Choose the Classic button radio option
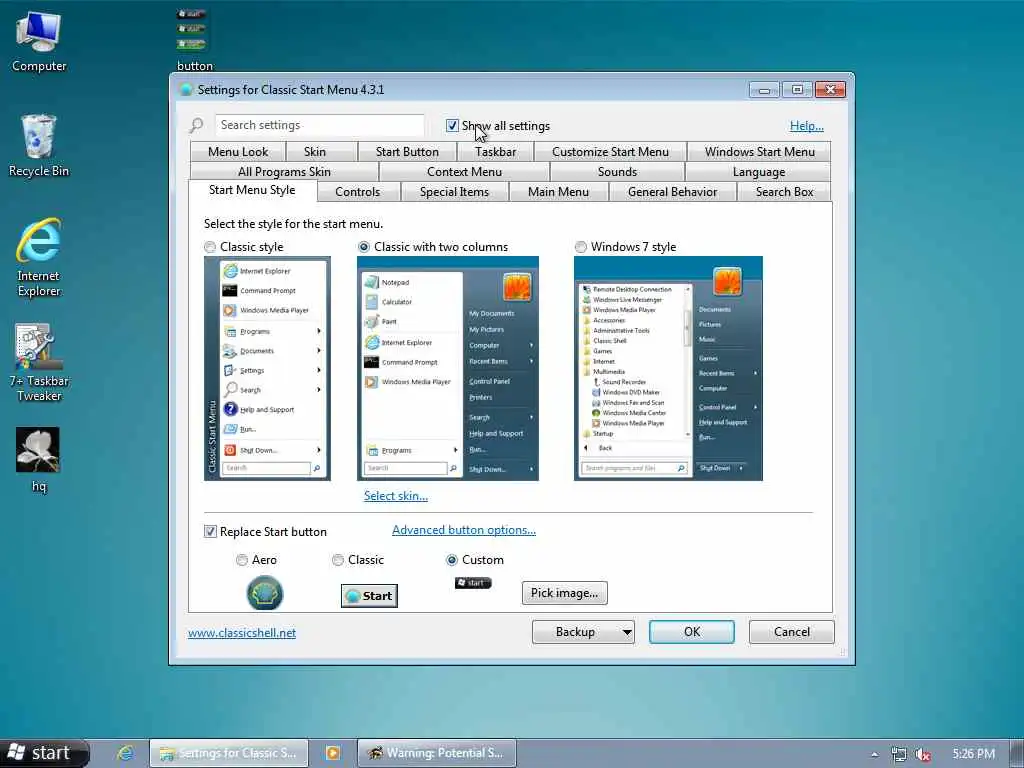 tap(338, 560)
